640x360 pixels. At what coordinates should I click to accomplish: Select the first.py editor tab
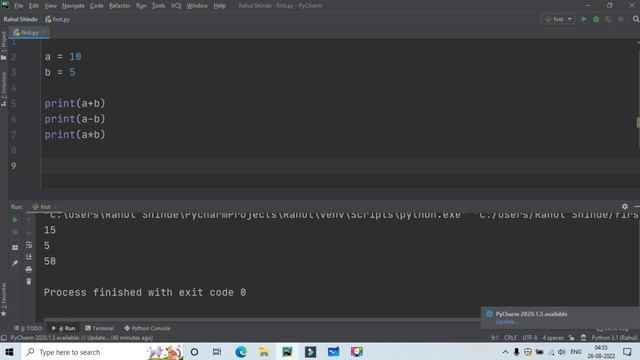click(x=29, y=33)
